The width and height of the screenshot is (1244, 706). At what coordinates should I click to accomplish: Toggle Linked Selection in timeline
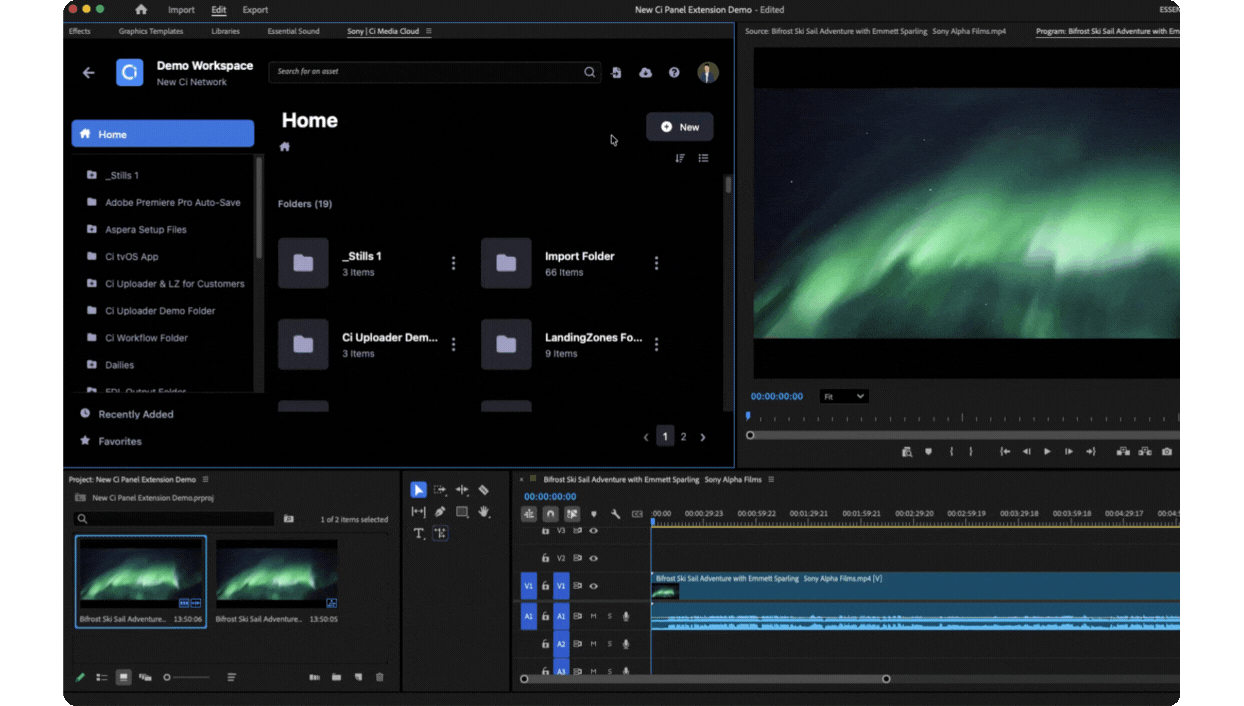pyautogui.click(x=572, y=514)
